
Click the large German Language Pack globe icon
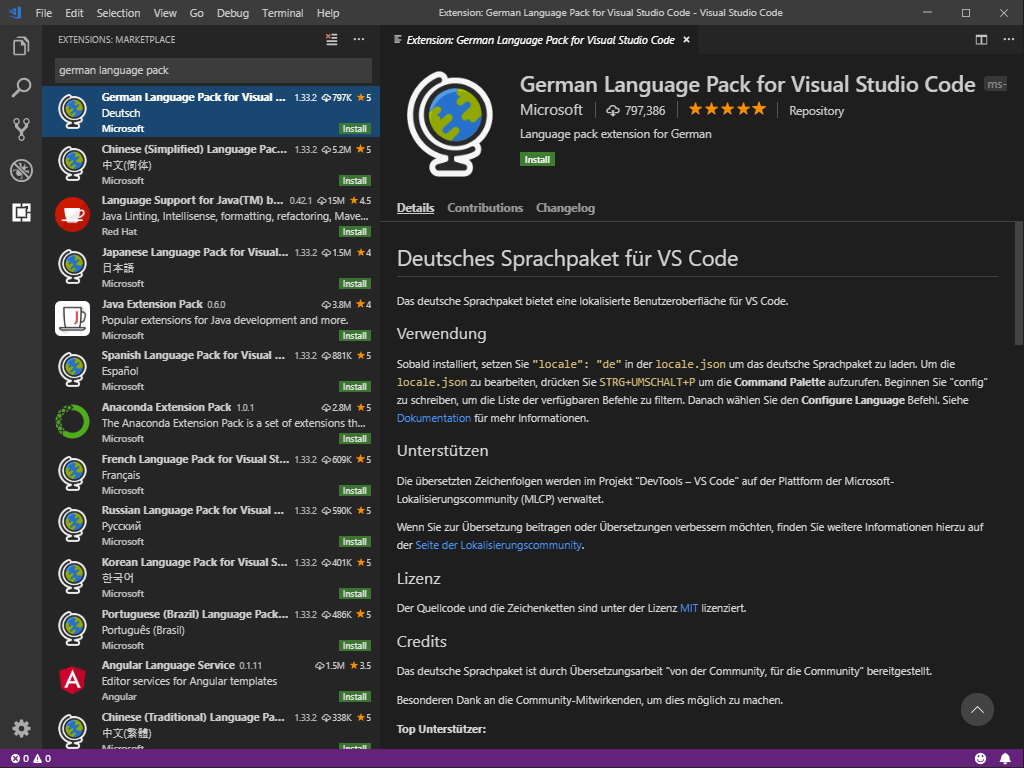click(x=450, y=123)
